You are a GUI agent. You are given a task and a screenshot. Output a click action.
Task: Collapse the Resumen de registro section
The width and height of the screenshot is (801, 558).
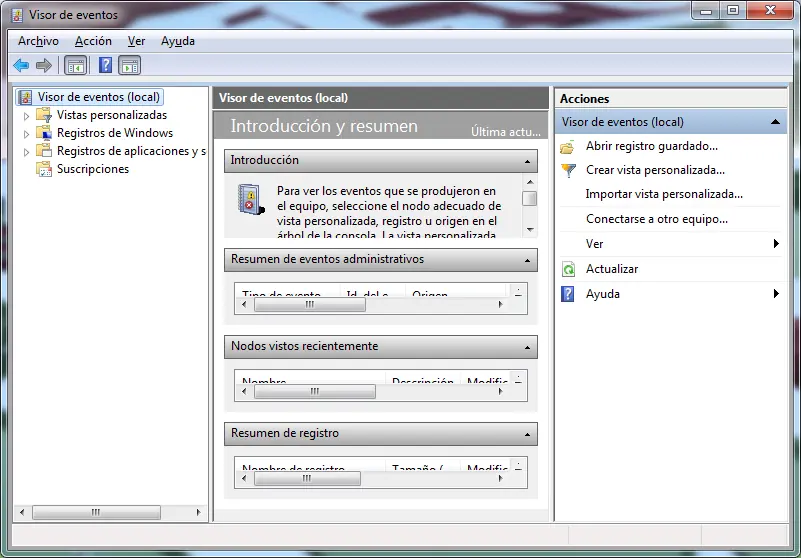(527, 434)
